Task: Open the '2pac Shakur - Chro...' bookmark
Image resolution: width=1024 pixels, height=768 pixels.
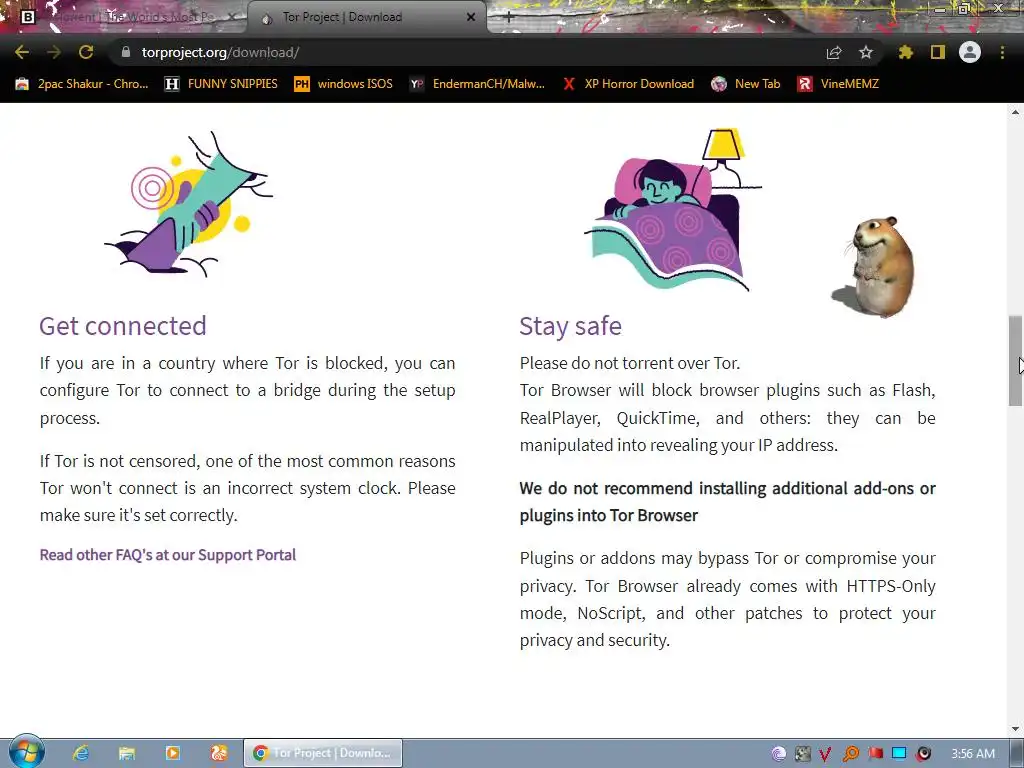Action: (82, 84)
